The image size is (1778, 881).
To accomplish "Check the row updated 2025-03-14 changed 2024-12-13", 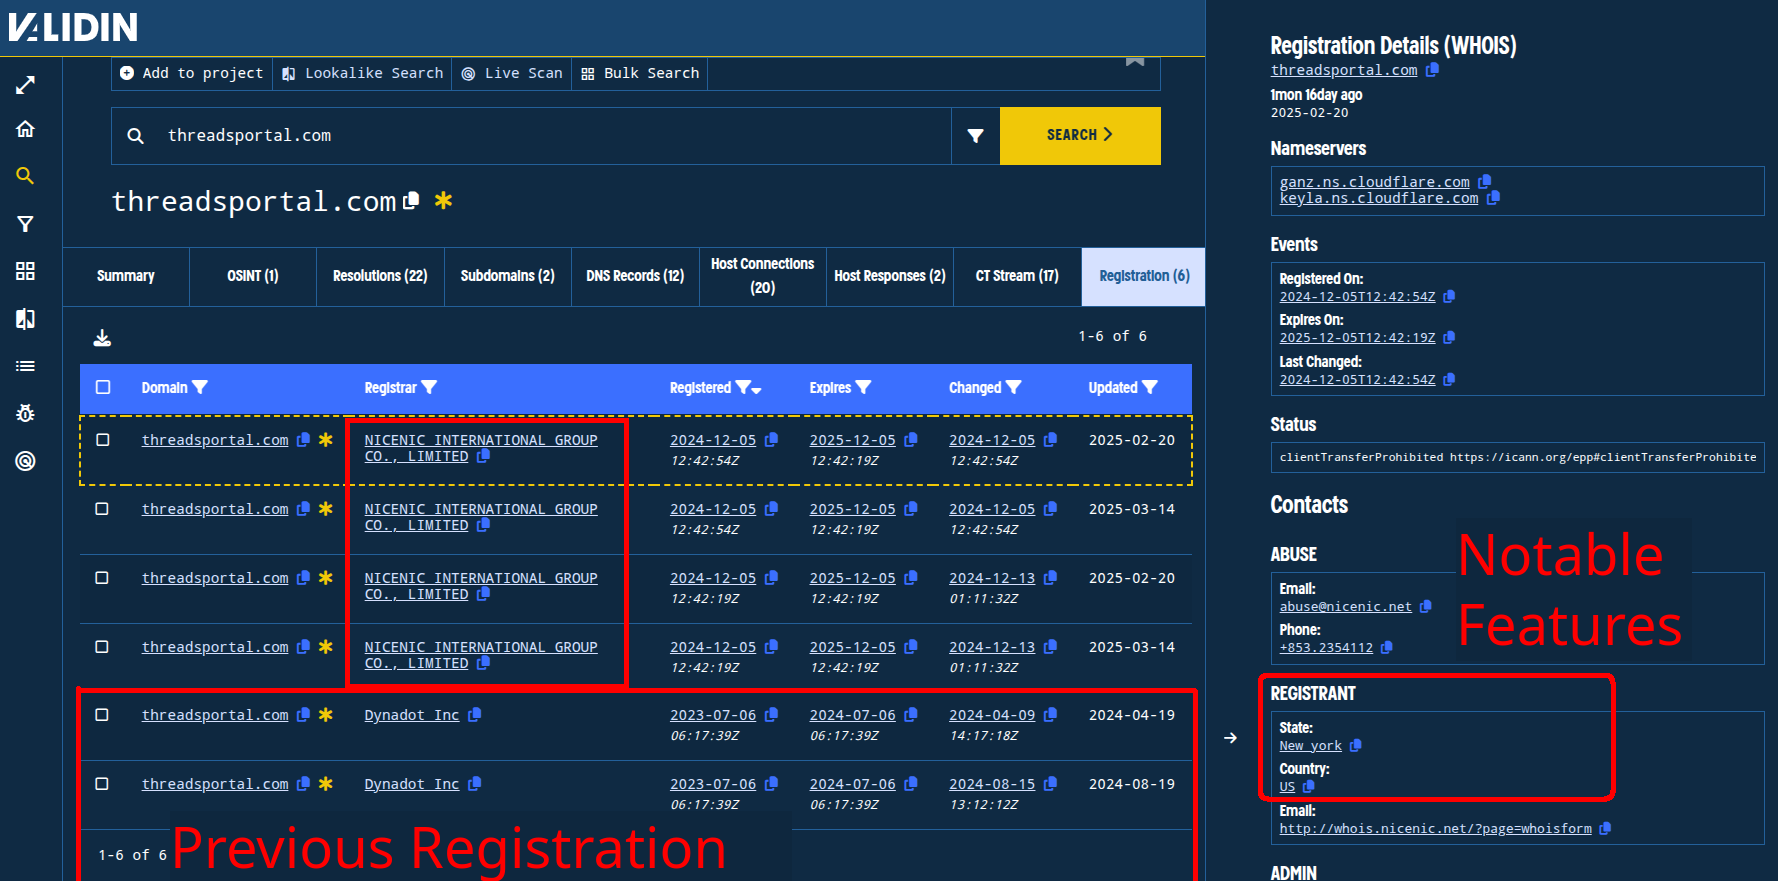I will (x=102, y=647).
